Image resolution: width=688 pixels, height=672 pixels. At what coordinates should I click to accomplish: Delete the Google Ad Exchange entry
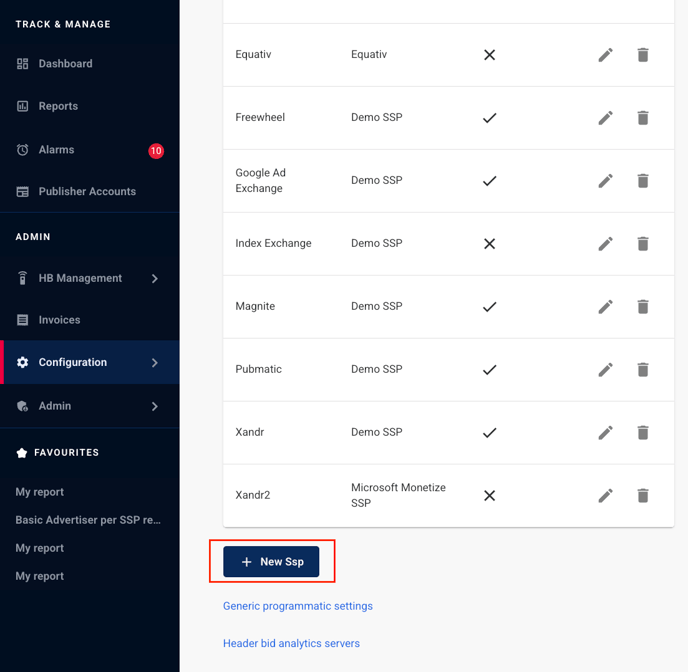coord(643,181)
